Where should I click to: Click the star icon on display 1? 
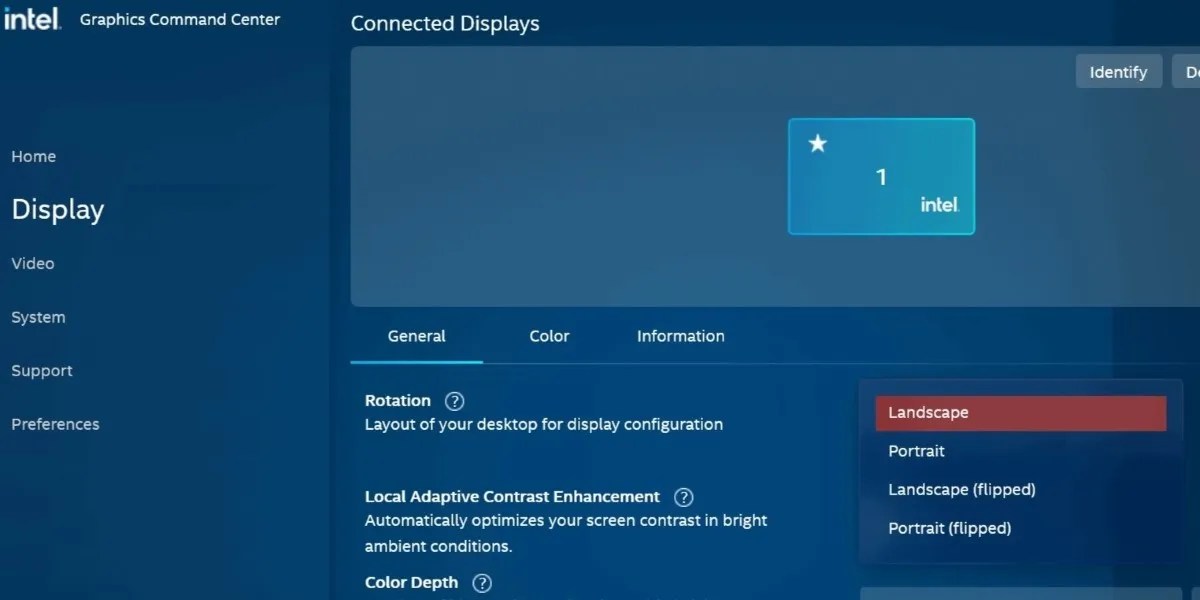[817, 143]
